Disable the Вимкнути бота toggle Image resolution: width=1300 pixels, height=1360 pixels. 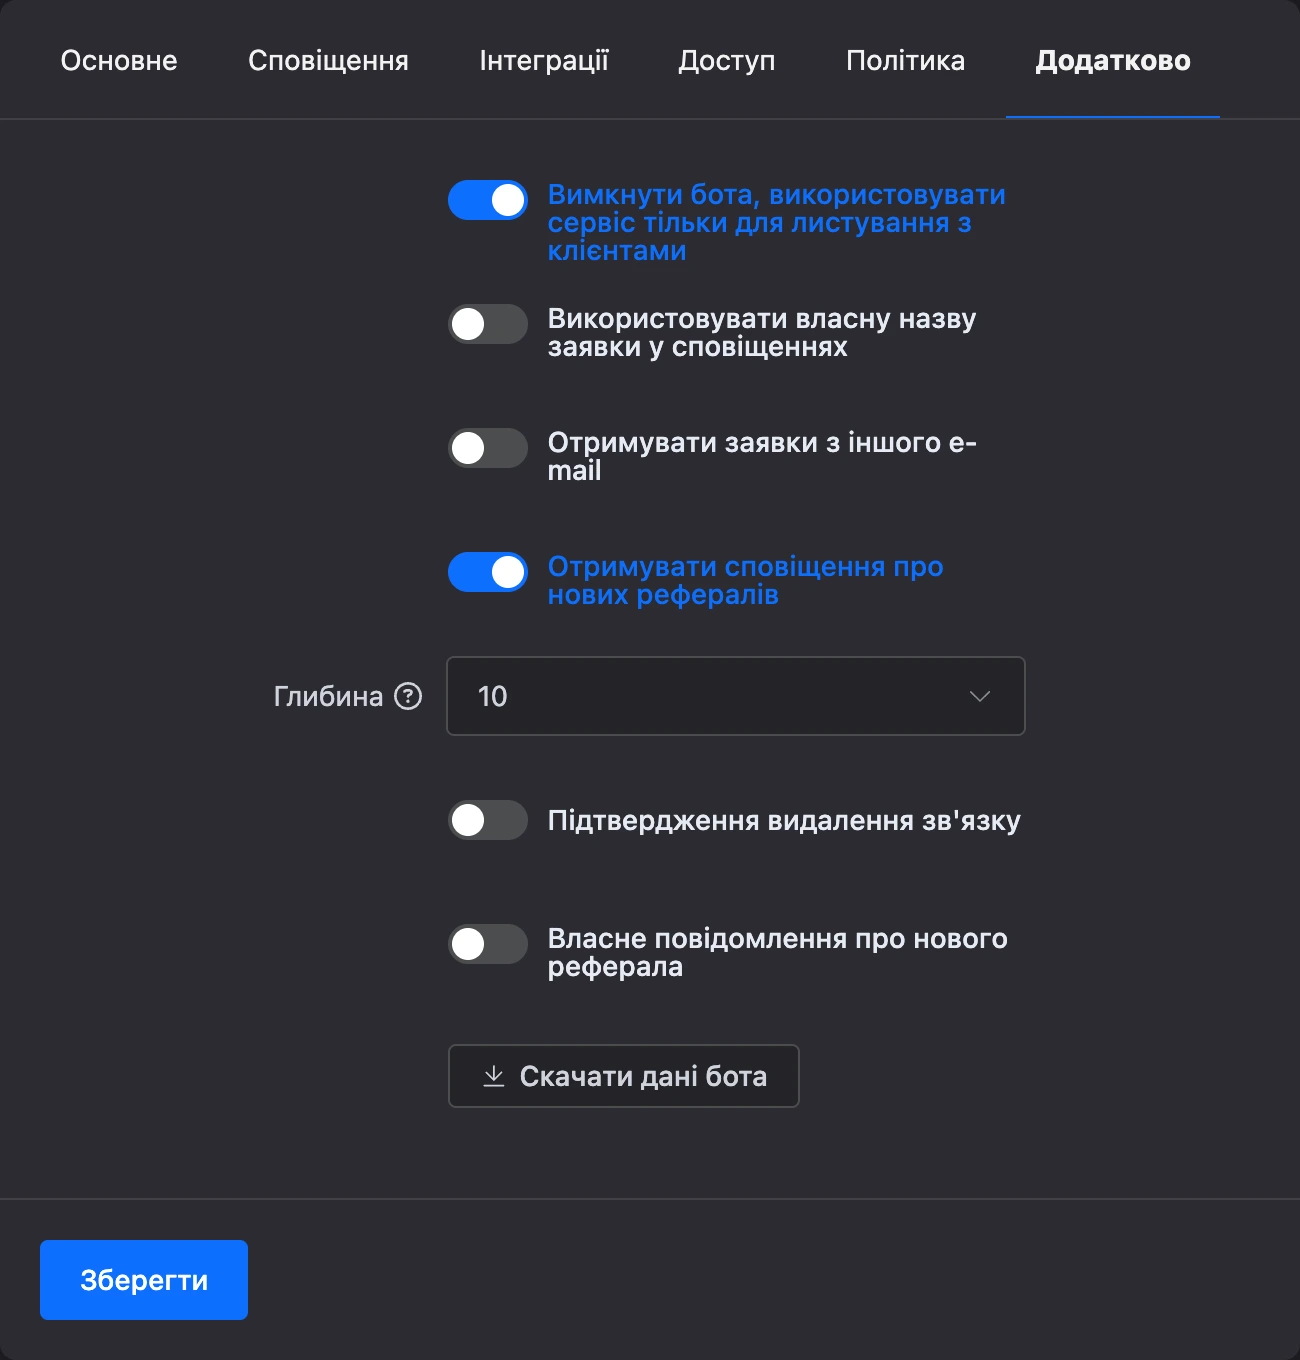488,200
